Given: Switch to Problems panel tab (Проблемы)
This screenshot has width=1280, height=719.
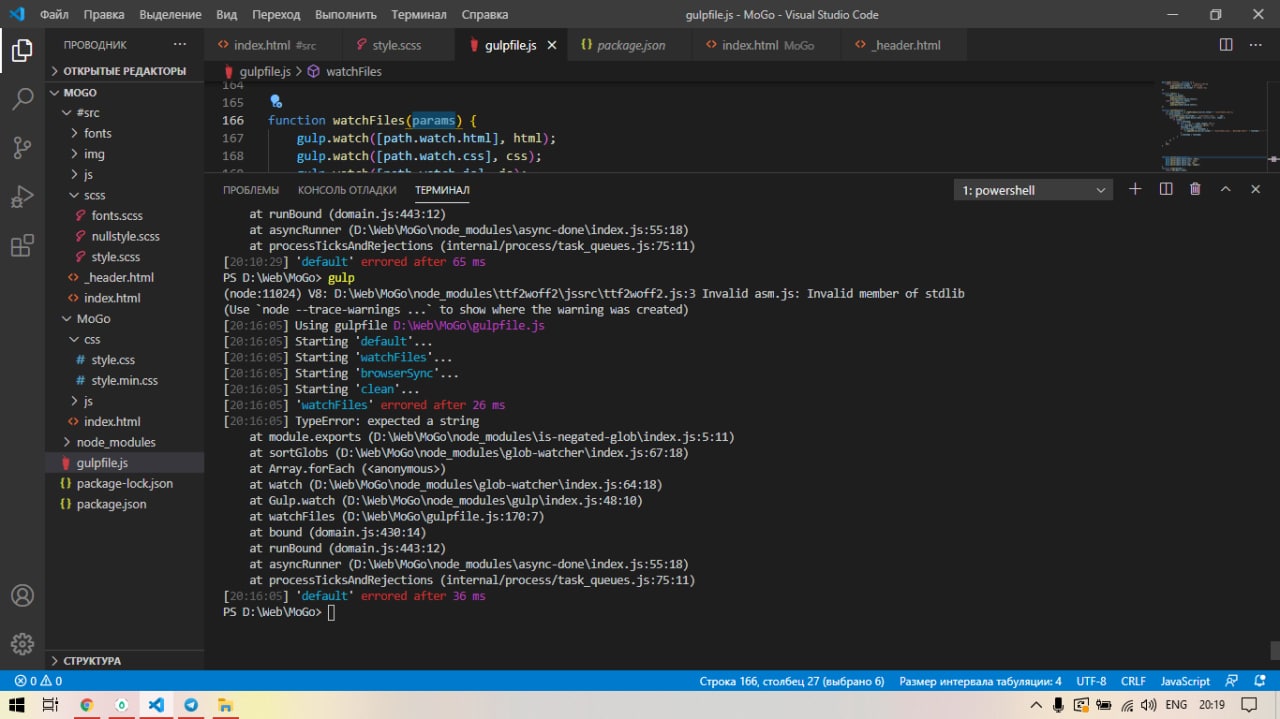Looking at the screenshot, I should pos(251,190).
